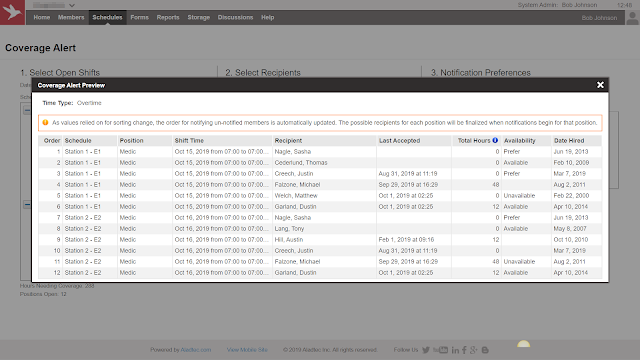Open the user profile avatar icon
640x360 pixels.
pyautogui.click(x=632, y=18)
